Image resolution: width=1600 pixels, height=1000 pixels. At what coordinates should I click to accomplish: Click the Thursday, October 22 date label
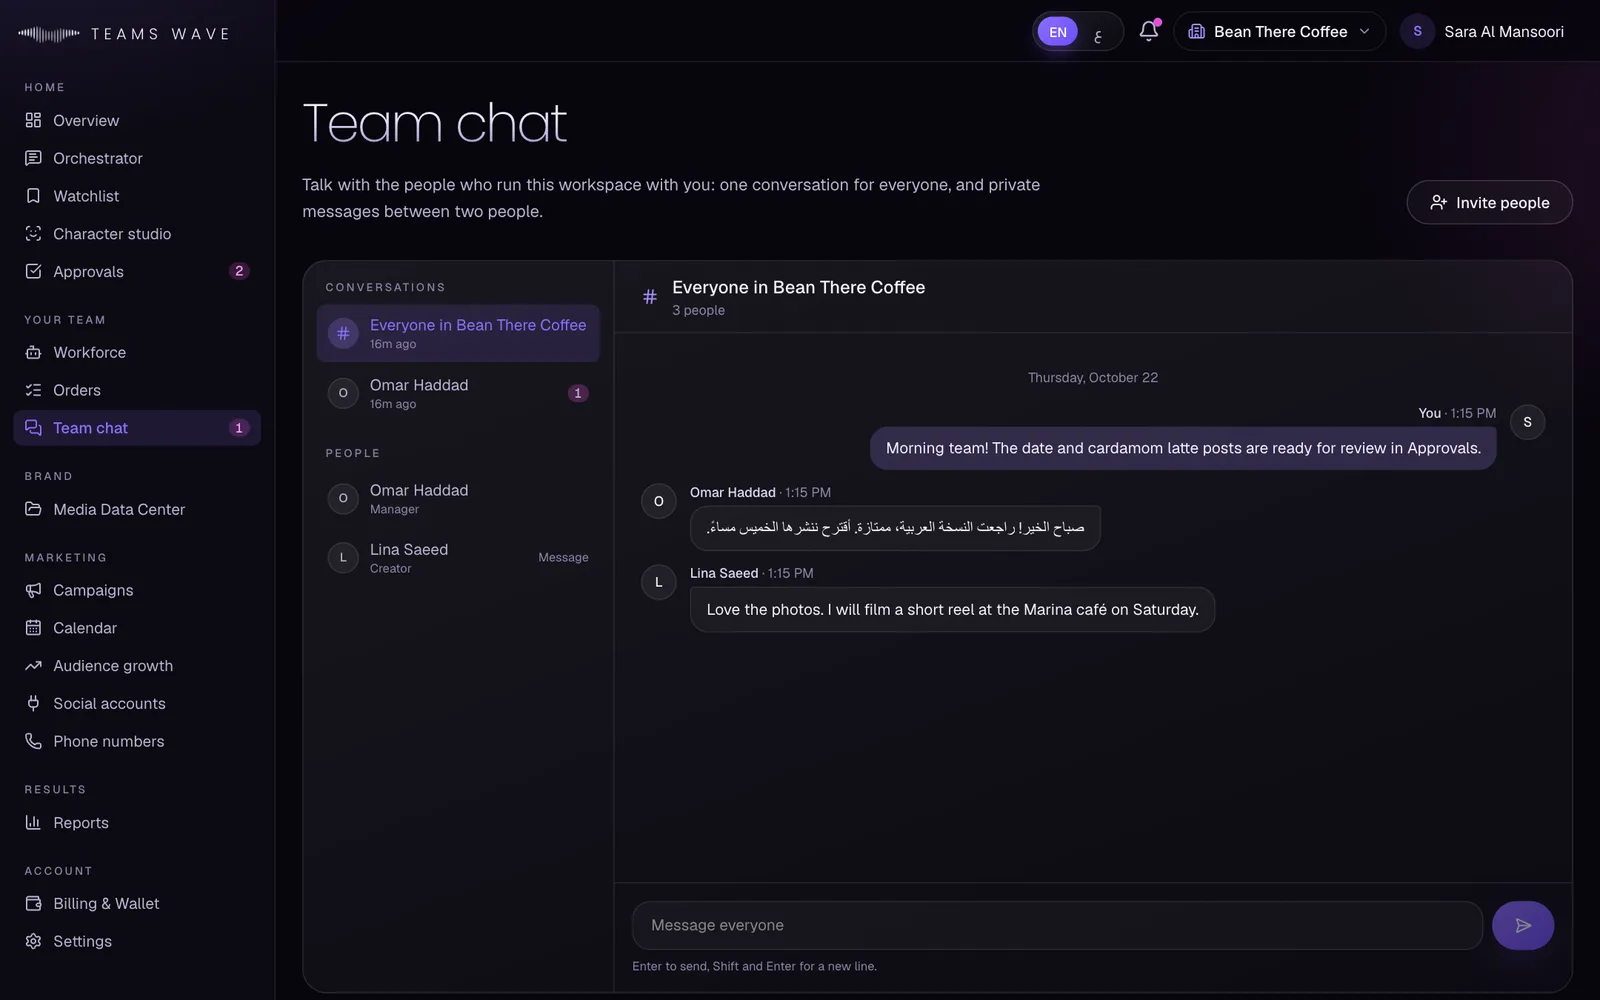tap(1093, 378)
